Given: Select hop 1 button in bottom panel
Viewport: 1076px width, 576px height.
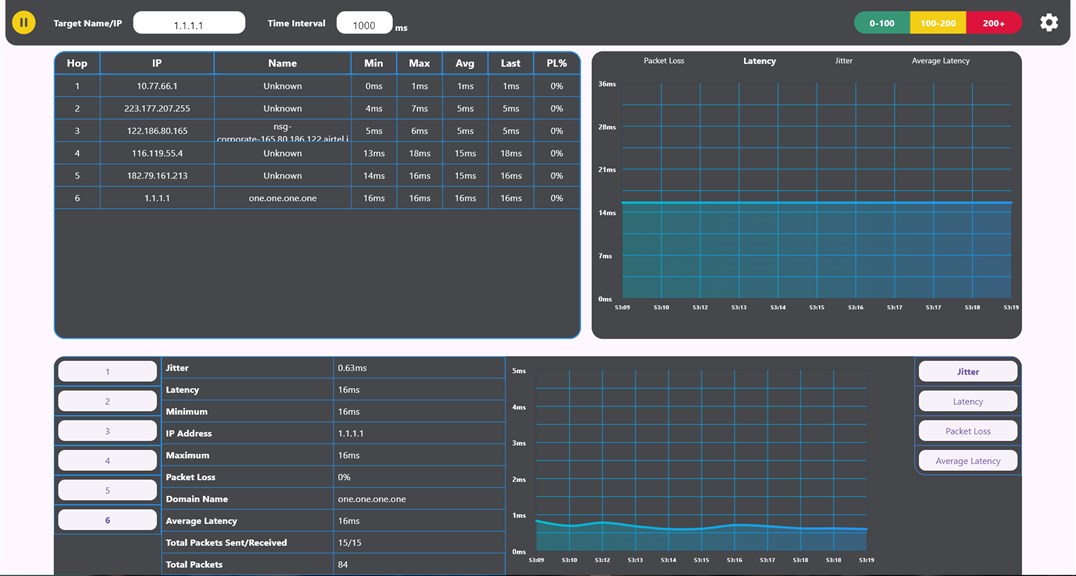Looking at the screenshot, I should pos(108,372).
